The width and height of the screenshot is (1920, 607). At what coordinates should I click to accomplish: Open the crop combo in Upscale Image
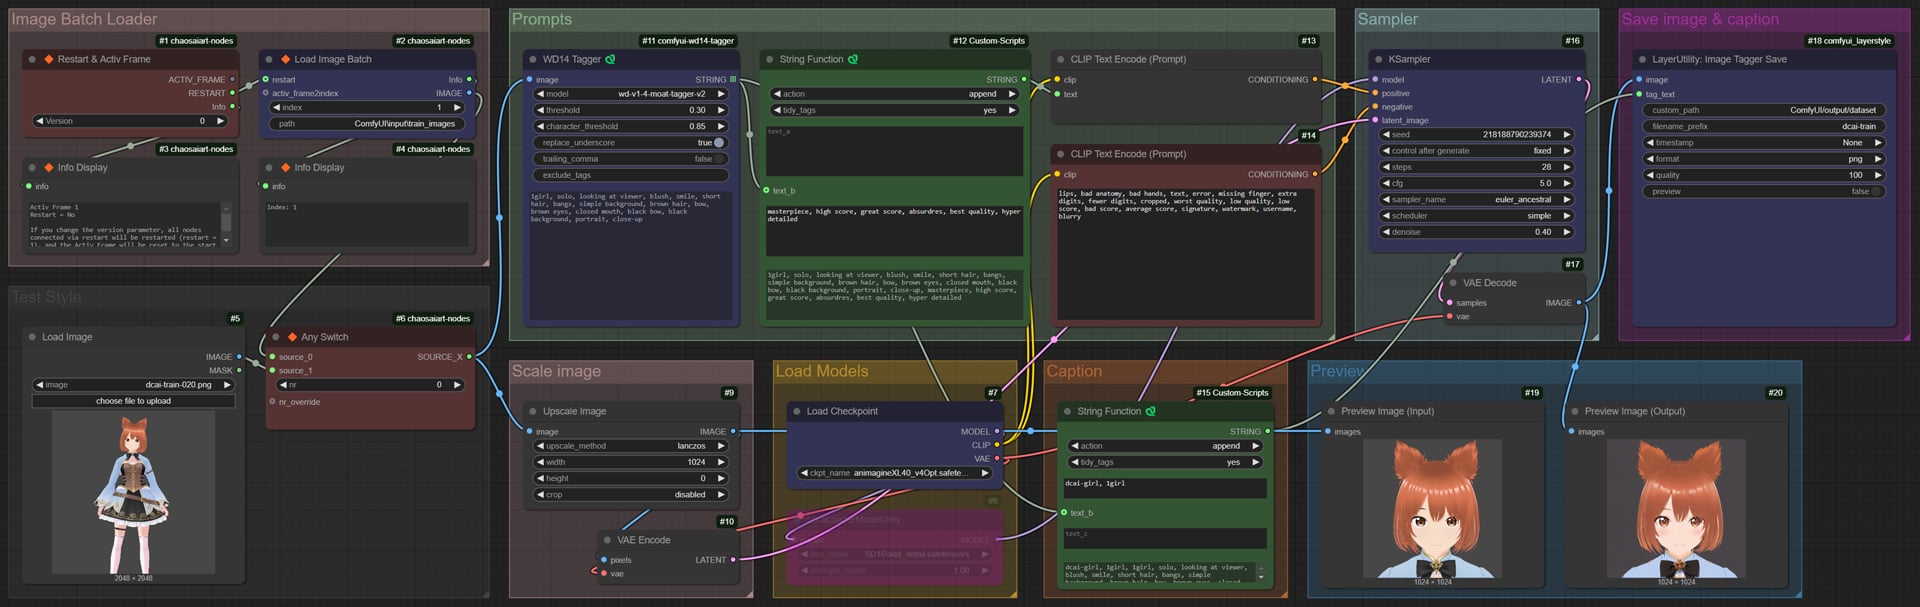[x=630, y=494]
